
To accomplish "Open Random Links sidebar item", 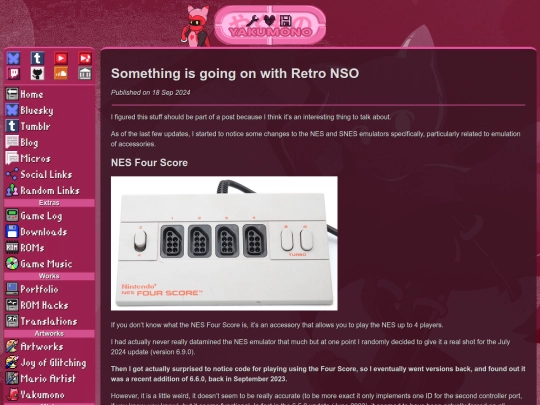I will pyautogui.click(x=50, y=190).
